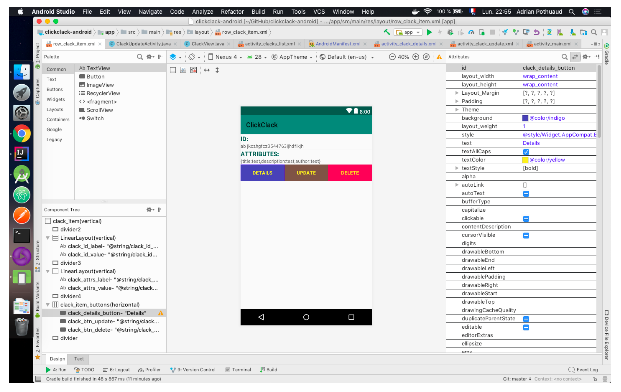
Task: Open the Nexus 4 device dropdown
Action: click(225, 57)
